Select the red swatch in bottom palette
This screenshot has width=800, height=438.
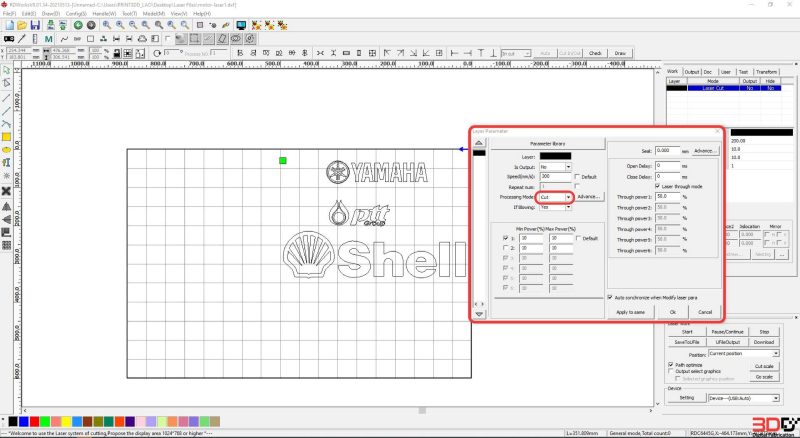click(x=34, y=422)
